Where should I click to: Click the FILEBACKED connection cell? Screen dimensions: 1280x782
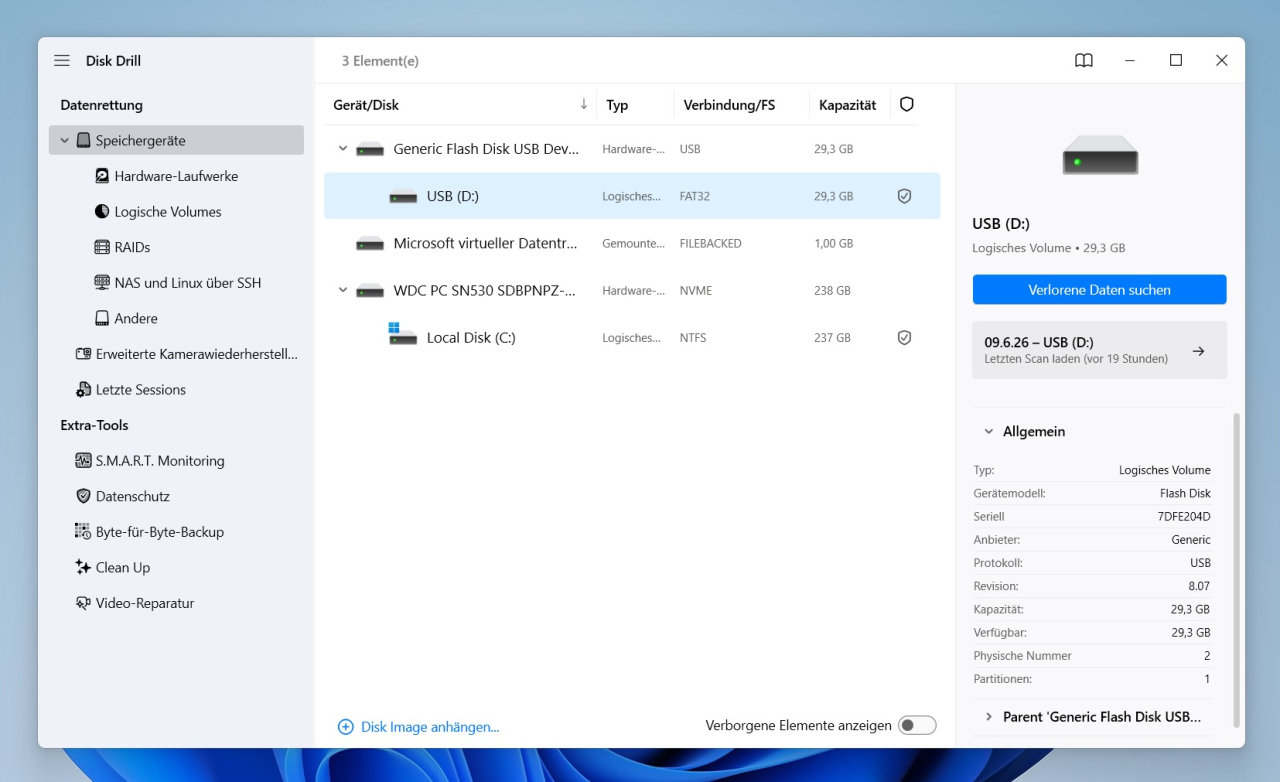click(711, 244)
